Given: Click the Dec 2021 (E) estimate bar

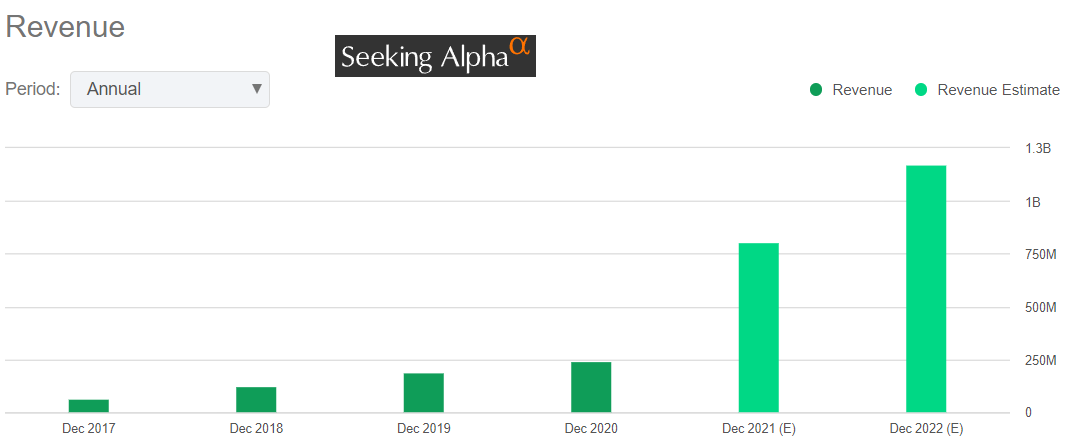Looking at the screenshot, I should [758, 327].
